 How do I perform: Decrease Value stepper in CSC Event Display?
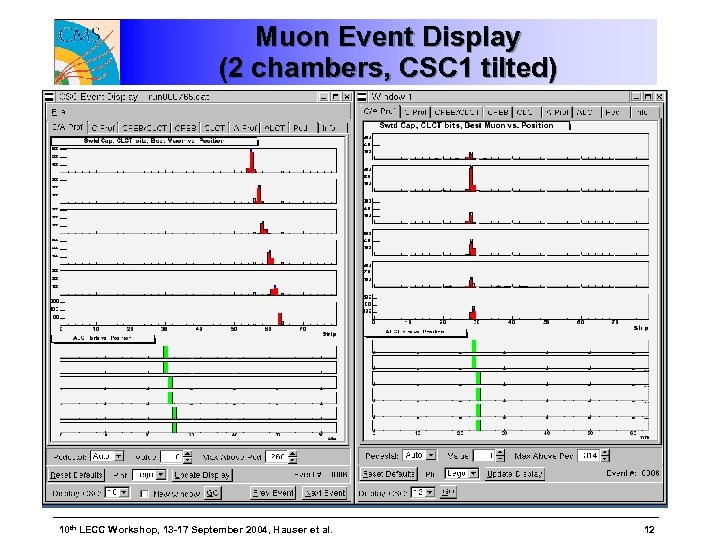188,460
